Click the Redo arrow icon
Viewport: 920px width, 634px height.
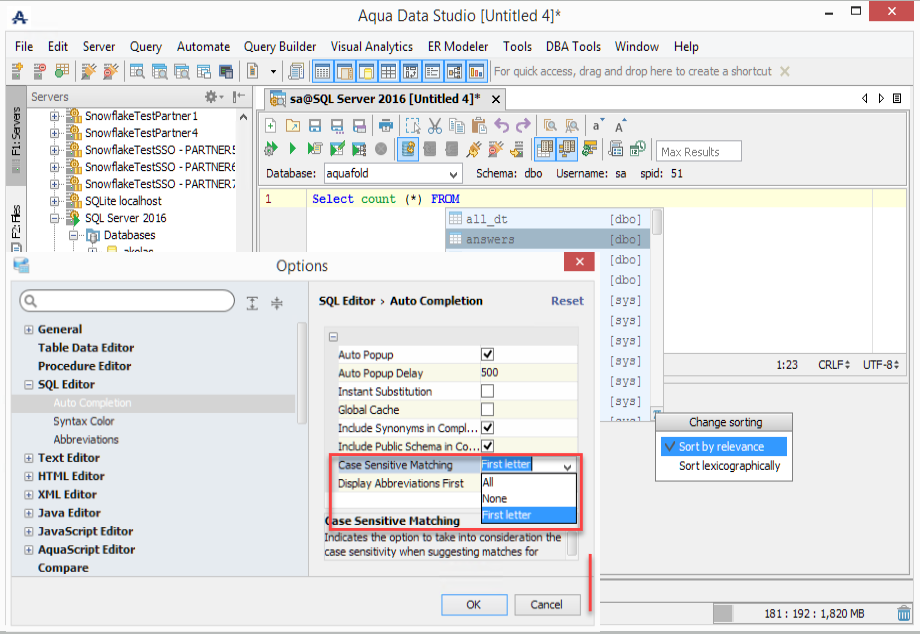click(522, 125)
